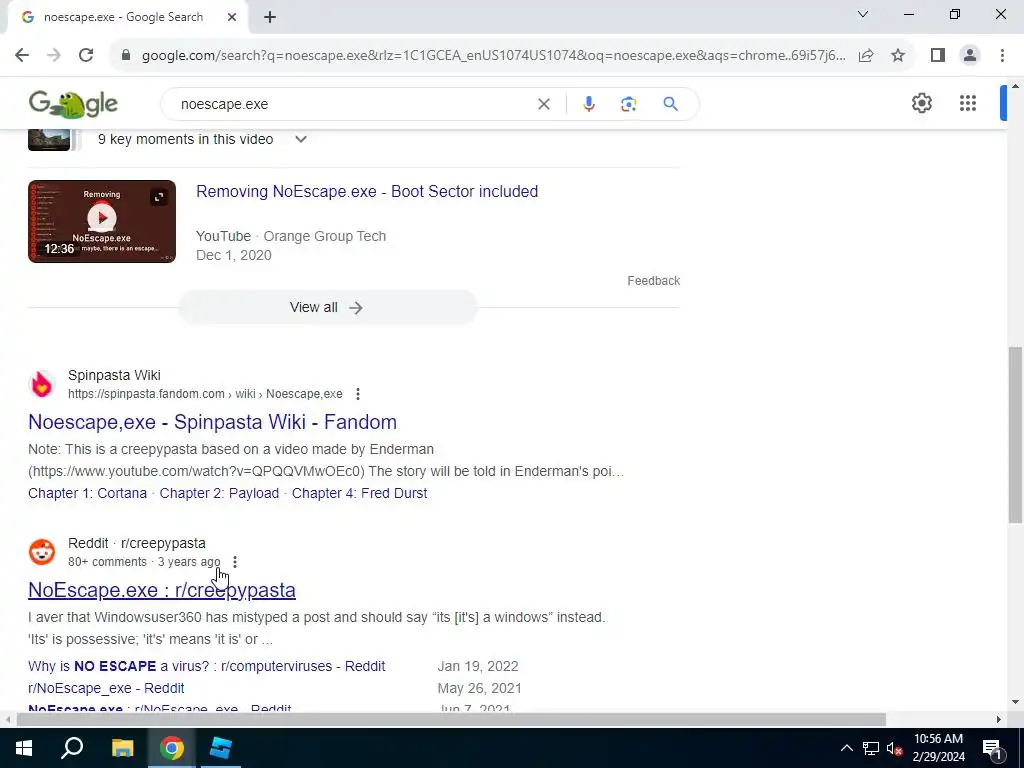Open Windows taskbar search
The image size is (1024, 768).
click(72, 748)
